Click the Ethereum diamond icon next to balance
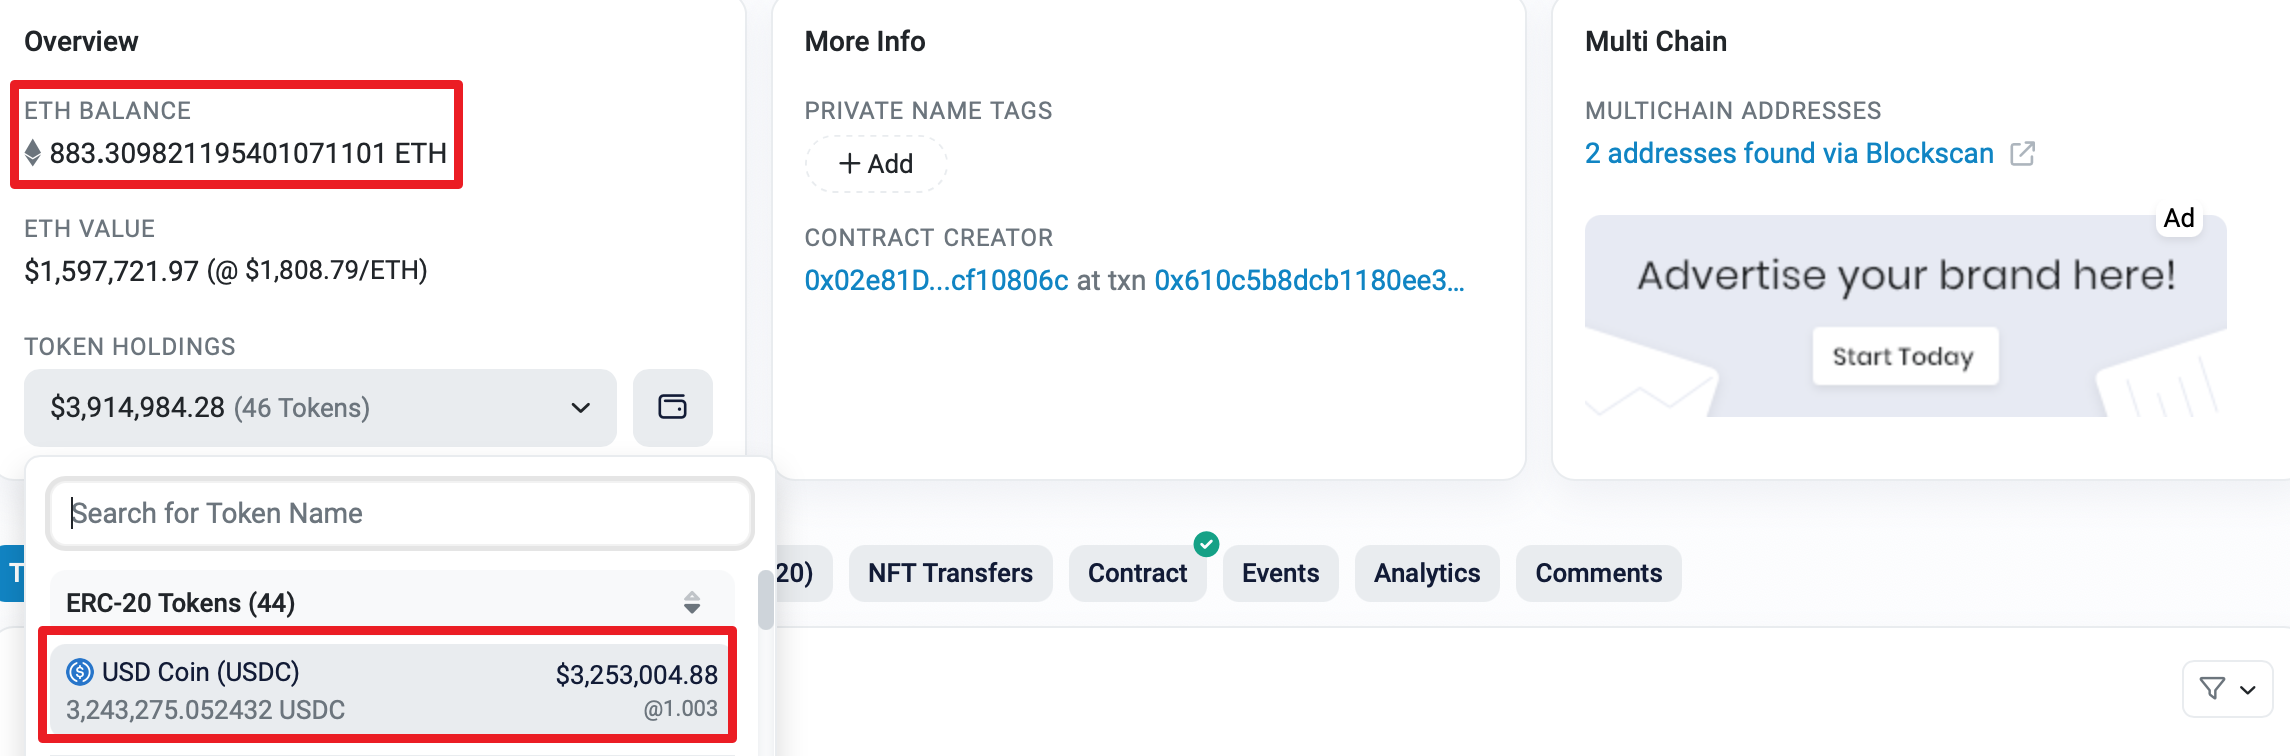Screen dimensions: 2290x756 click(33, 153)
